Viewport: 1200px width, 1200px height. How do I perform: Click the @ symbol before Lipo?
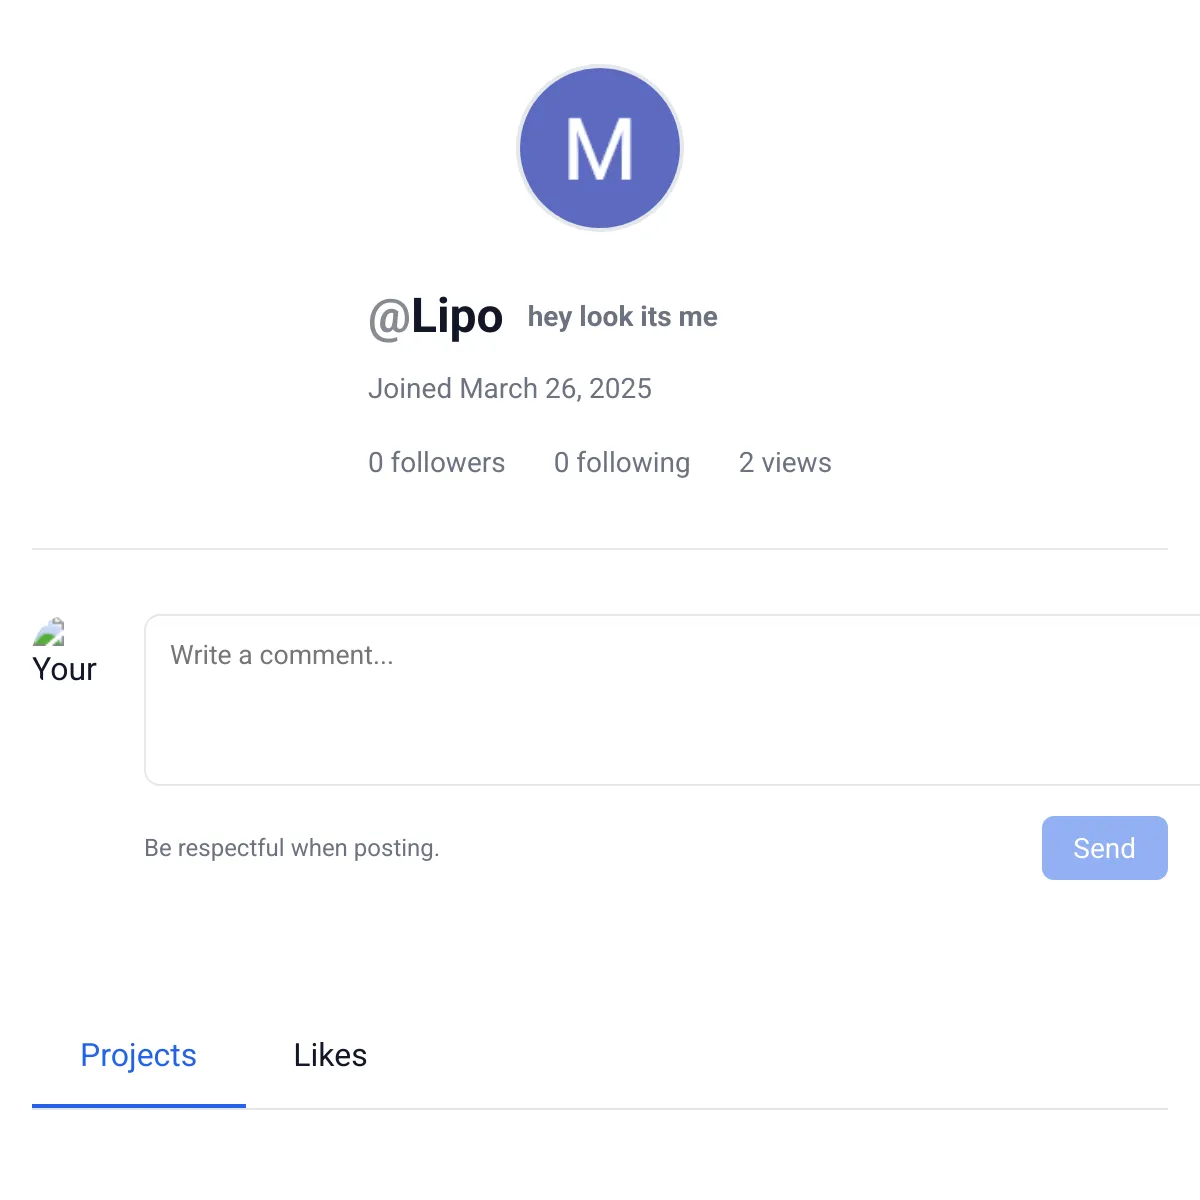388,320
